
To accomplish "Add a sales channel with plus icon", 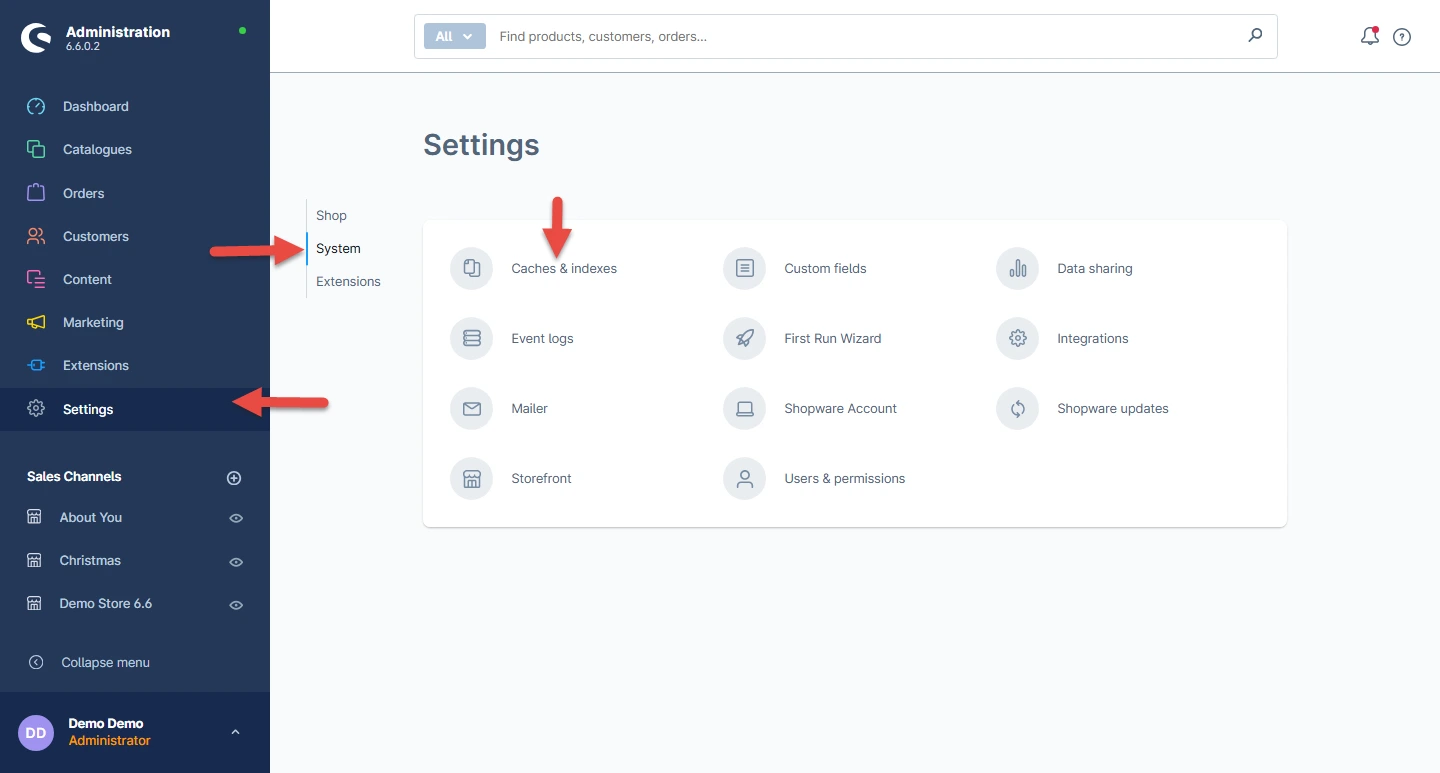I will 234,478.
